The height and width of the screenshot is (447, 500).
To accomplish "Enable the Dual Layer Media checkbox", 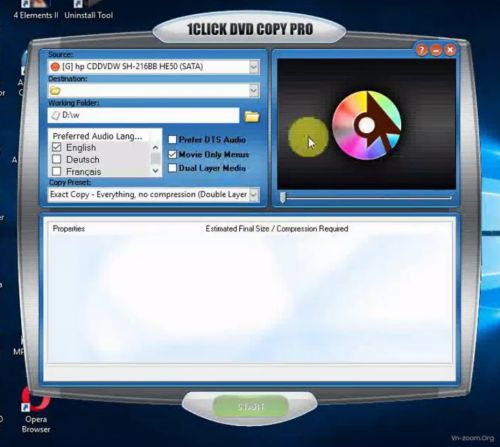I will 172,168.
